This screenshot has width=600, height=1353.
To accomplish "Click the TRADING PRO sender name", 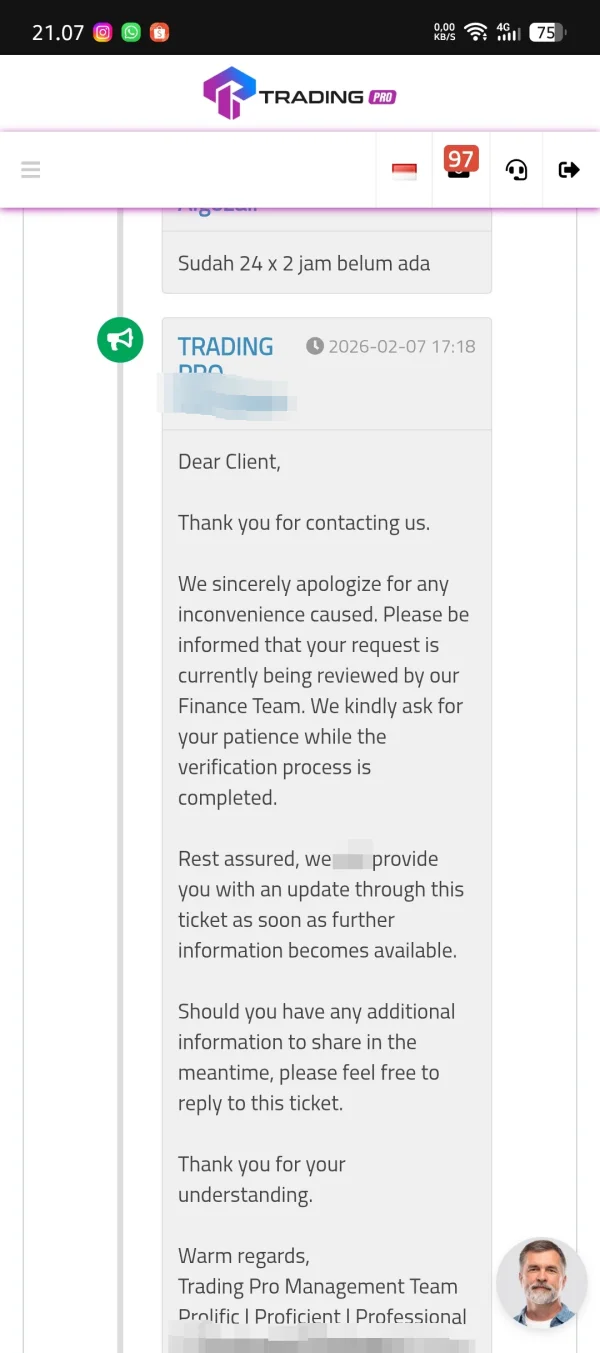I will click(x=225, y=347).
